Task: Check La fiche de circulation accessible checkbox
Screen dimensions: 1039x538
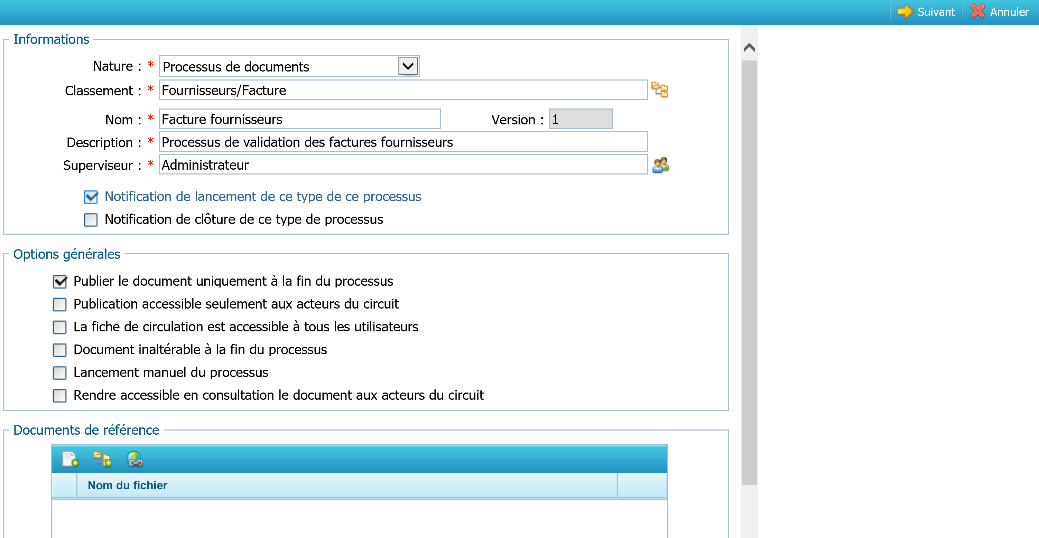Action: coord(60,327)
